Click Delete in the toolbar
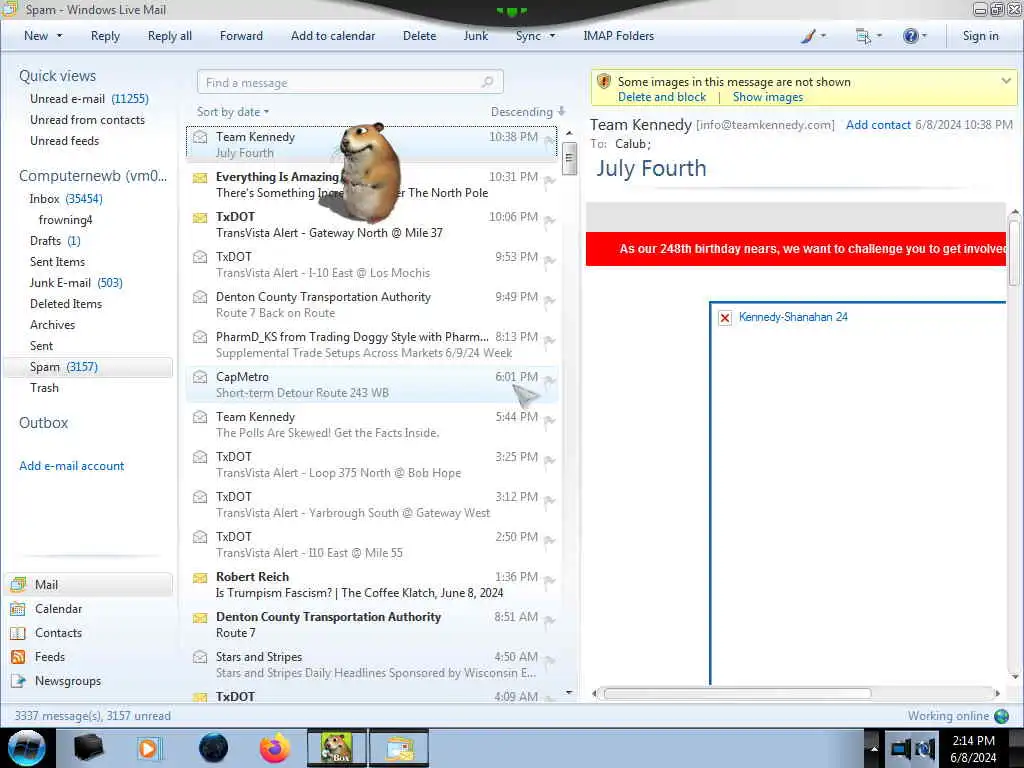The image size is (1024, 768). 419,36
